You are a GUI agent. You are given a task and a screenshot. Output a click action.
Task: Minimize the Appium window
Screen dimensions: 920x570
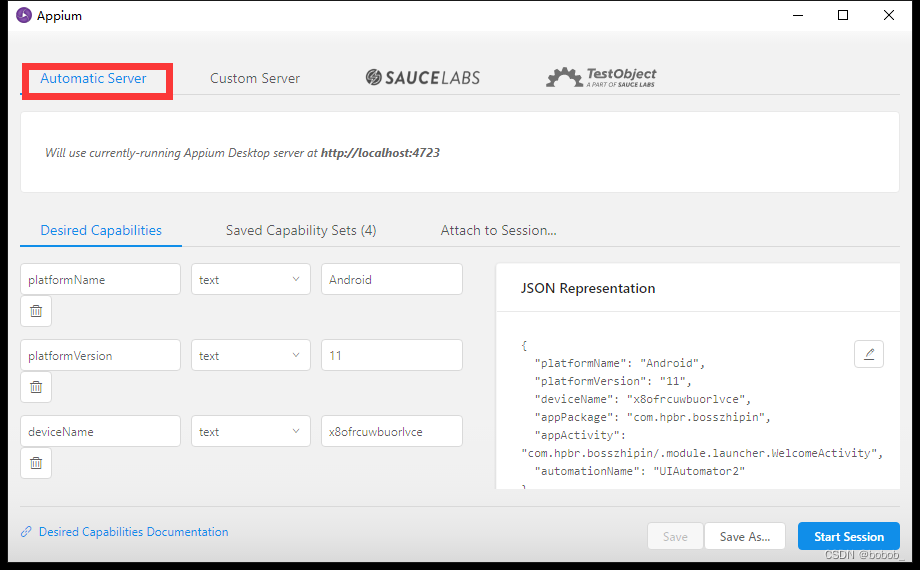(797, 15)
